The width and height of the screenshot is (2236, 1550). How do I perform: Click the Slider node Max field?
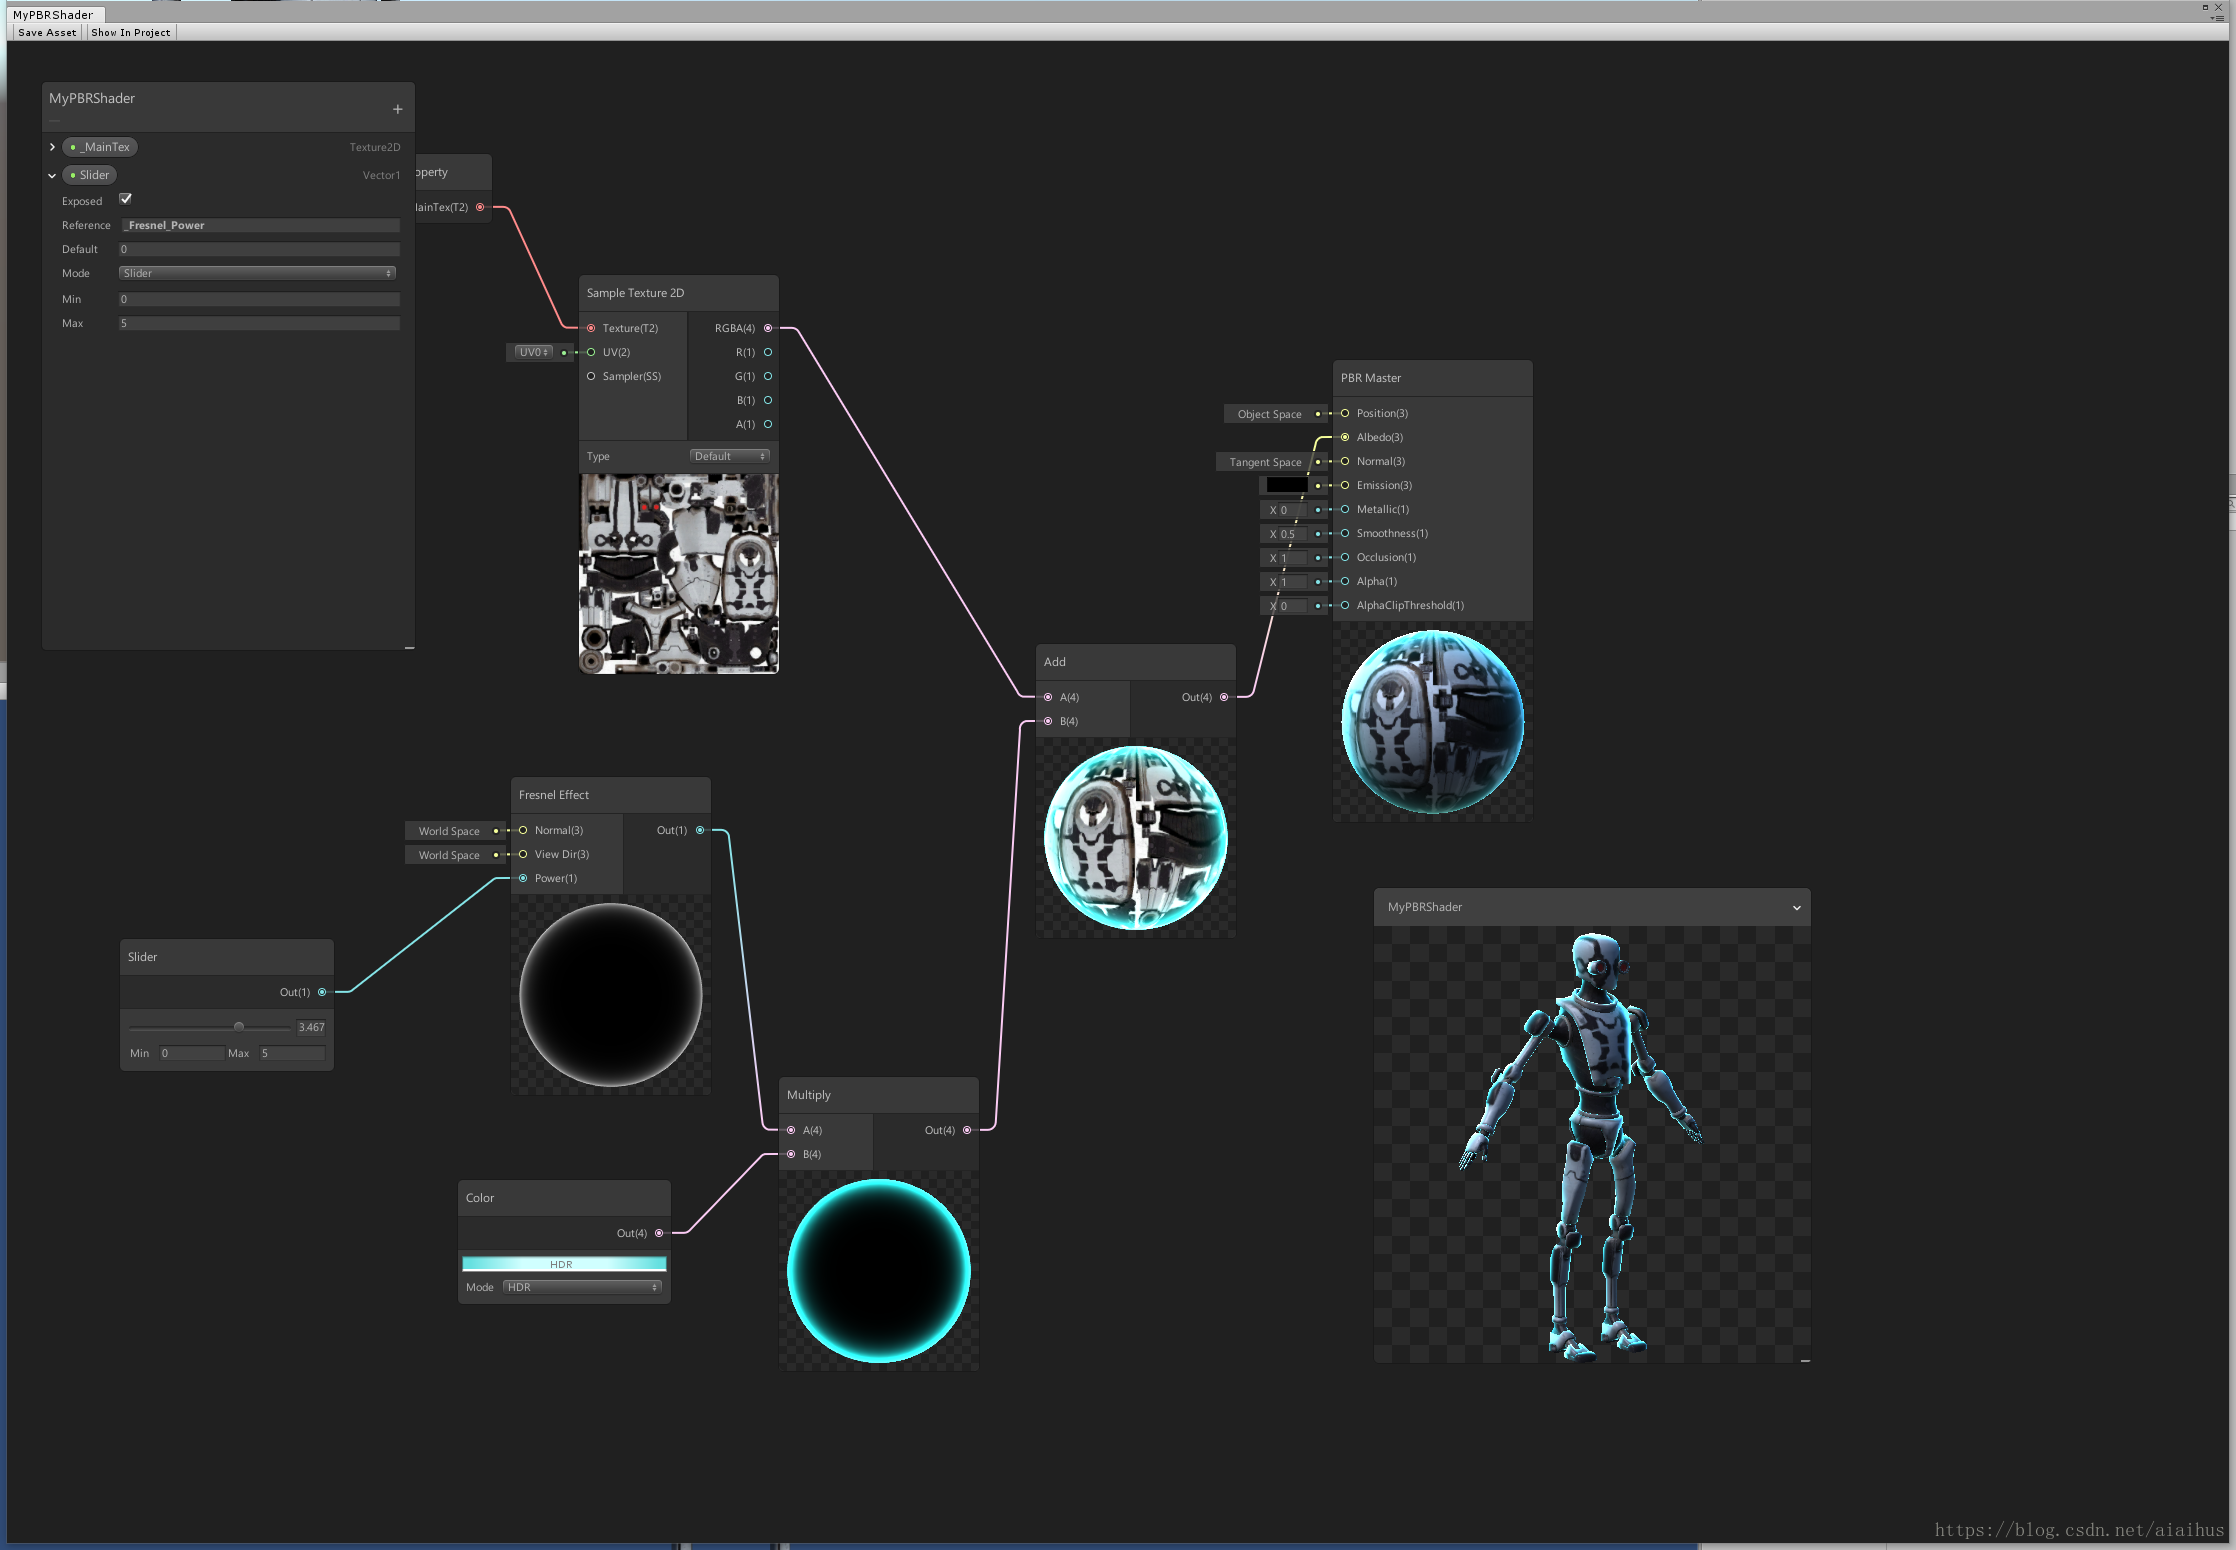(x=292, y=1053)
